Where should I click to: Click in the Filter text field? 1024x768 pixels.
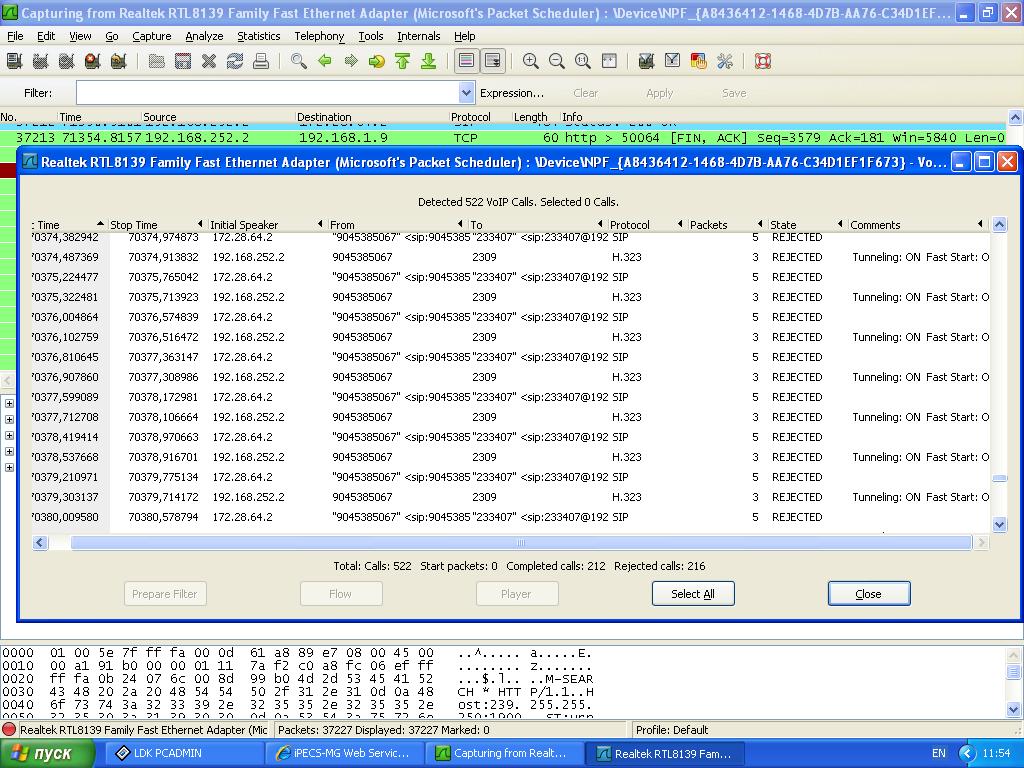coord(266,93)
